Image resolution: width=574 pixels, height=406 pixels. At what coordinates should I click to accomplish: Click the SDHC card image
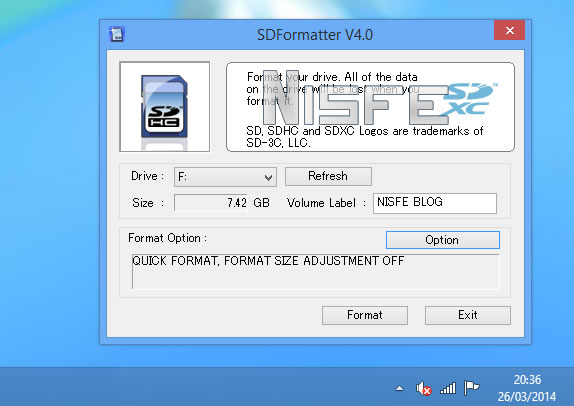click(164, 107)
